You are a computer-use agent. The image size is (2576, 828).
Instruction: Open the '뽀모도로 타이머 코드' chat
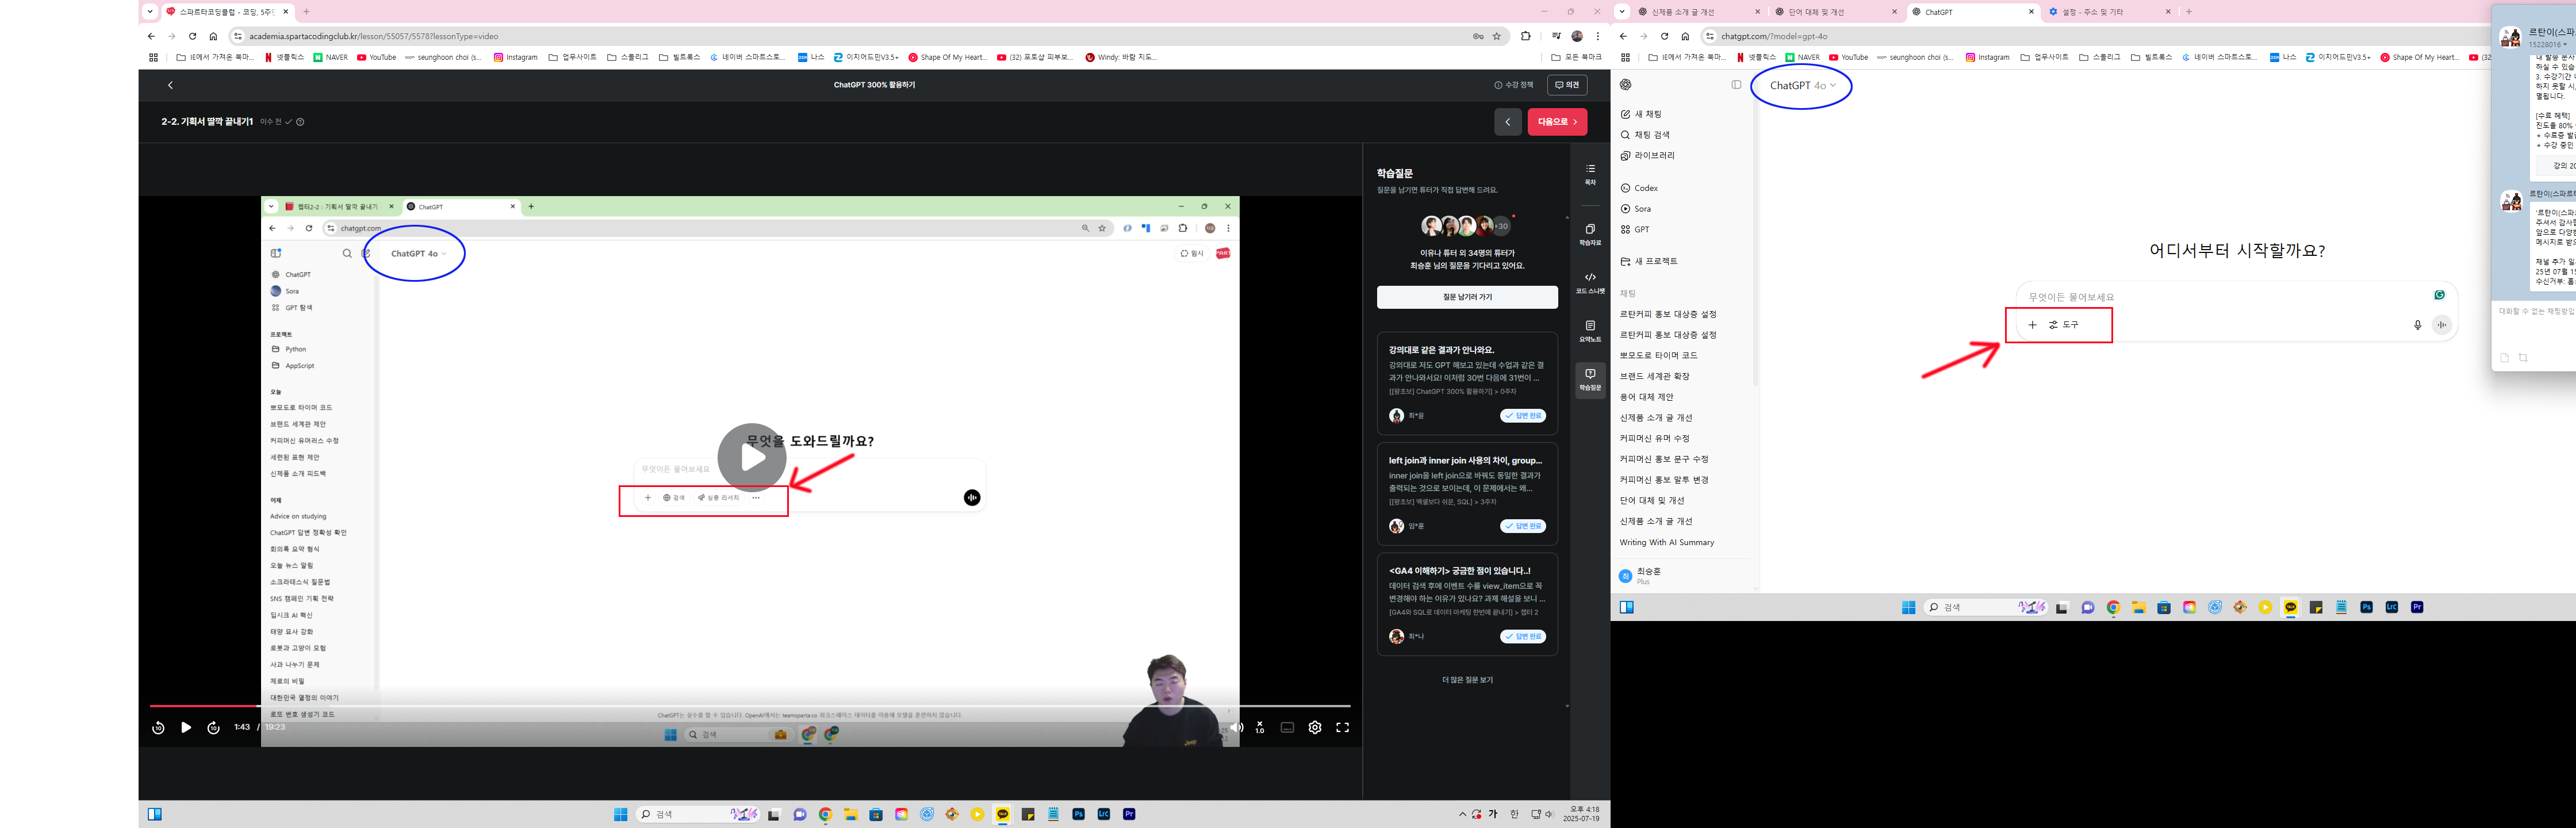1659,356
